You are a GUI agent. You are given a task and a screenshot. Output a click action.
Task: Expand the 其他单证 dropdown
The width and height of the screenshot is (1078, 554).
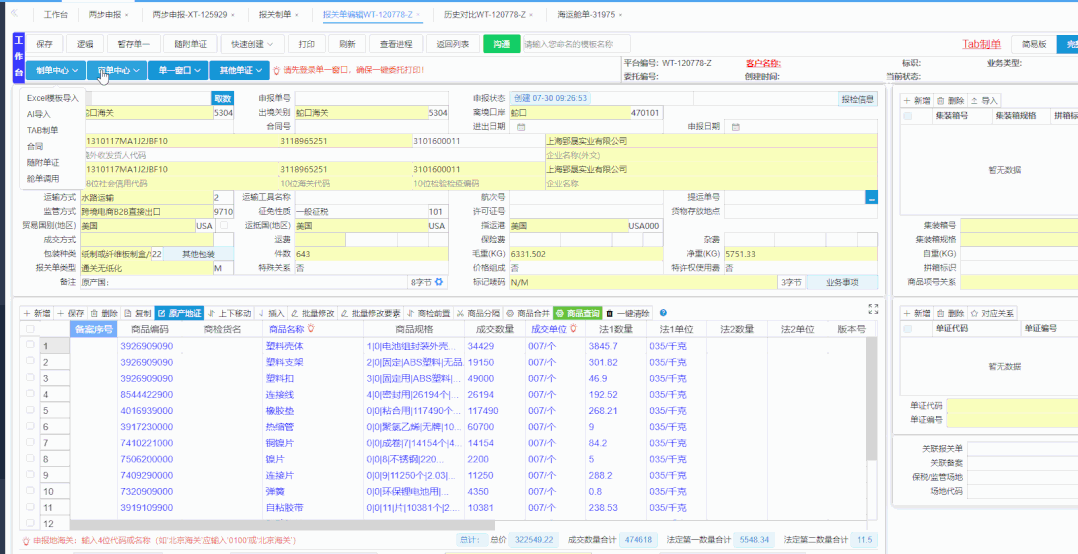[240, 70]
